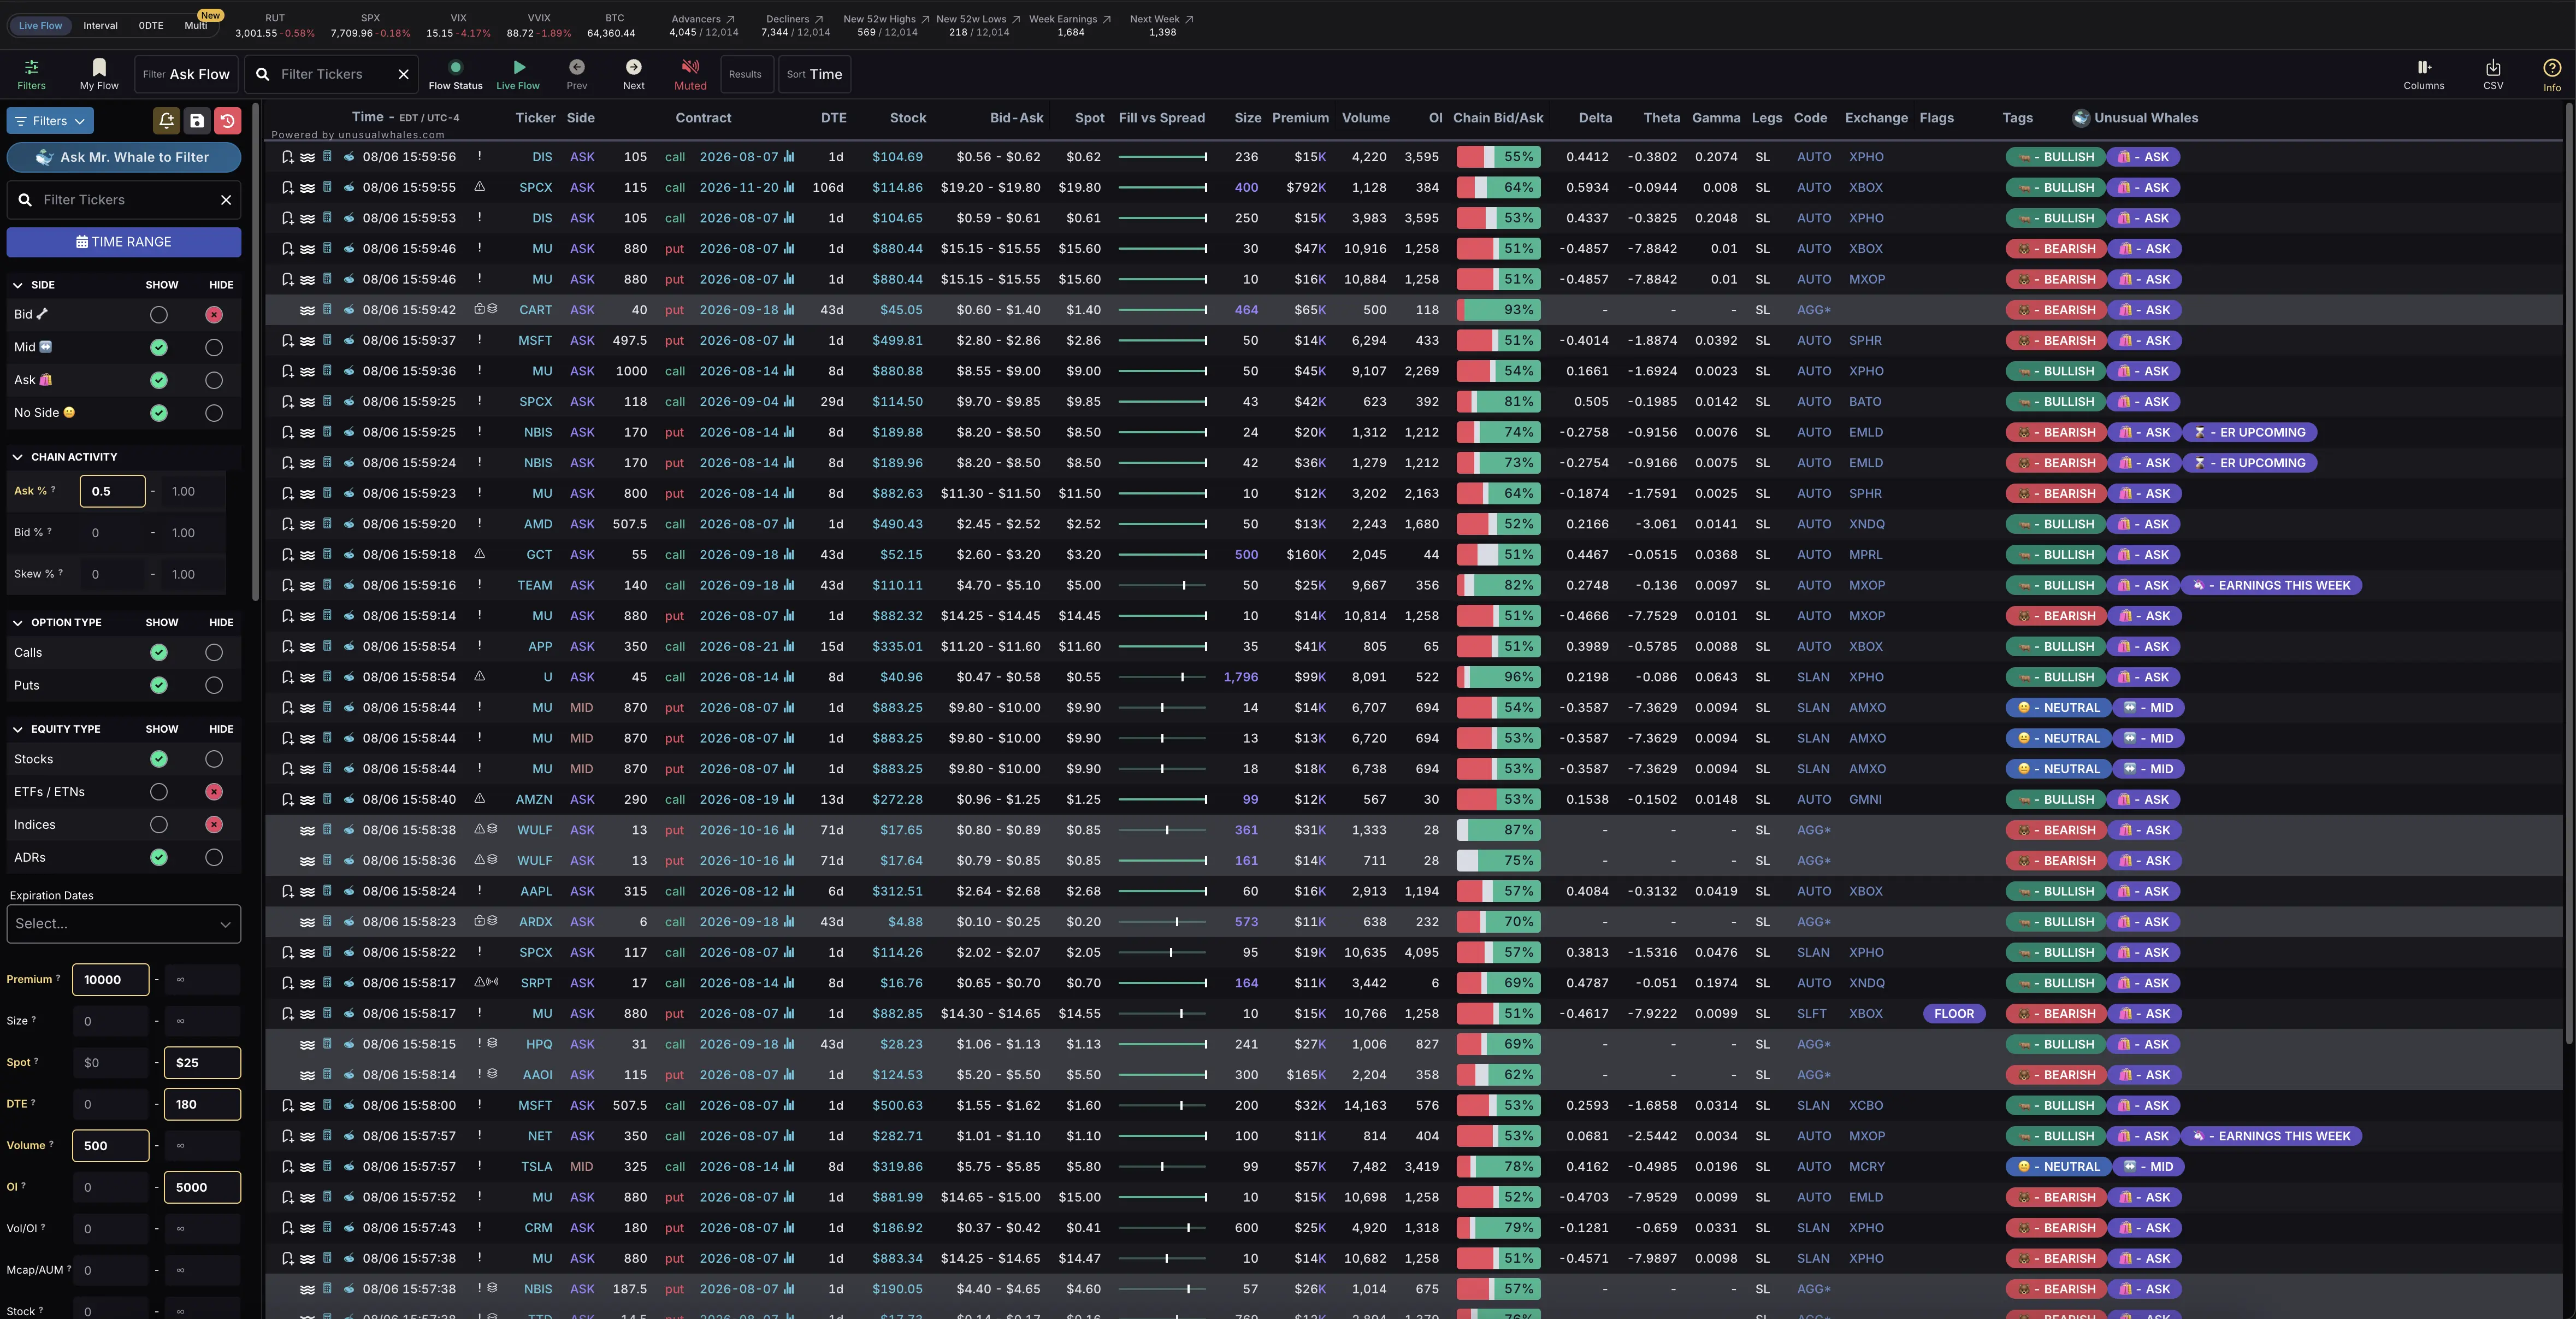Screen dimensions: 2576x1319
Task: Show Indices equity type radio
Action: tap(158, 825)
